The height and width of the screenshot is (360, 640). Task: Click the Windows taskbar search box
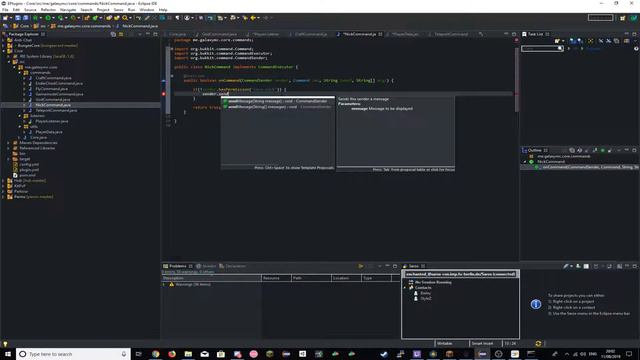pos(73,354)
